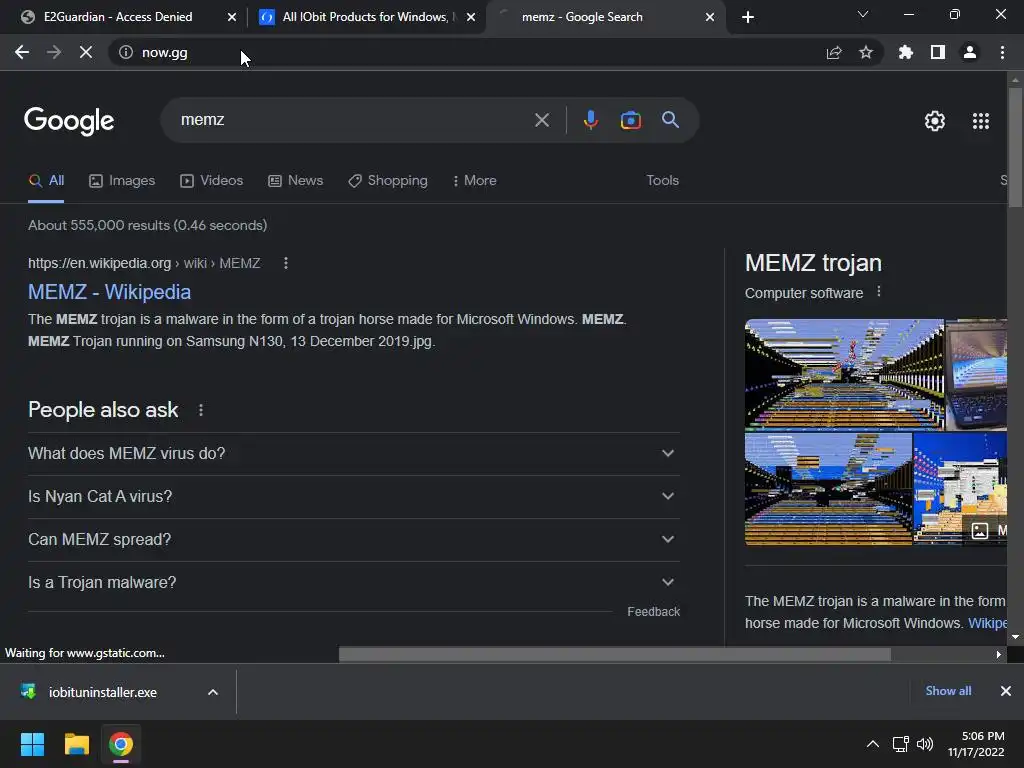1024x768 pixels.
Task: Open the More search filters menu
Action: point(475,181)
